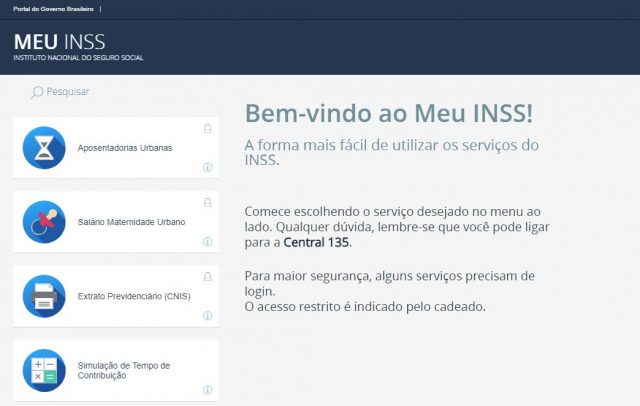Viewport: 640px width, 406px height.
Task: Click the Central 135 bold text
Action: [316, 242]
